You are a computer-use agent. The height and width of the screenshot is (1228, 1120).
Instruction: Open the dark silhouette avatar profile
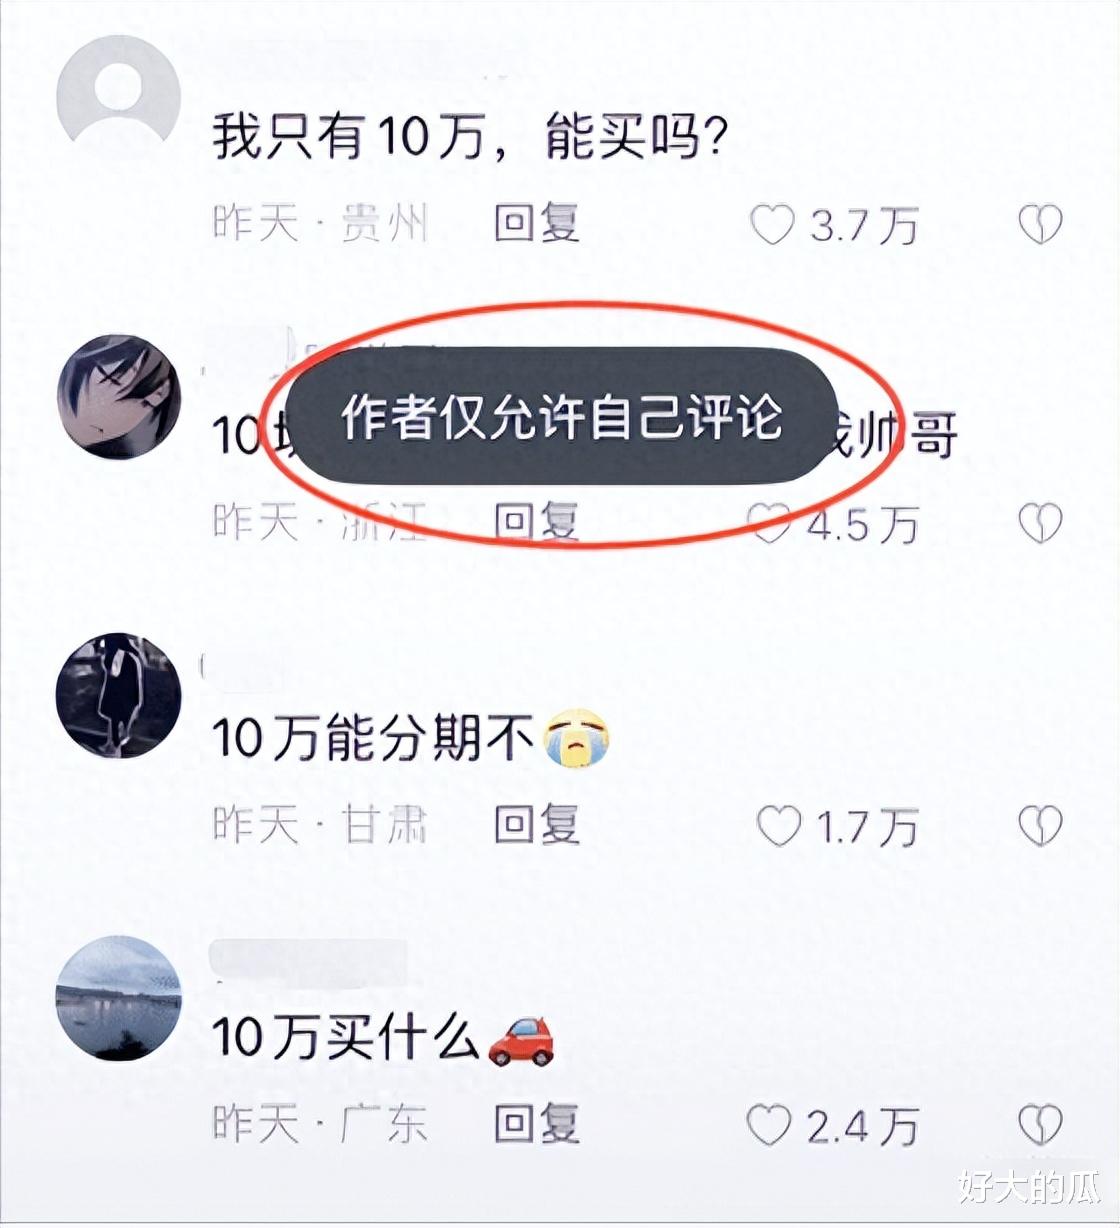(119, 695)
